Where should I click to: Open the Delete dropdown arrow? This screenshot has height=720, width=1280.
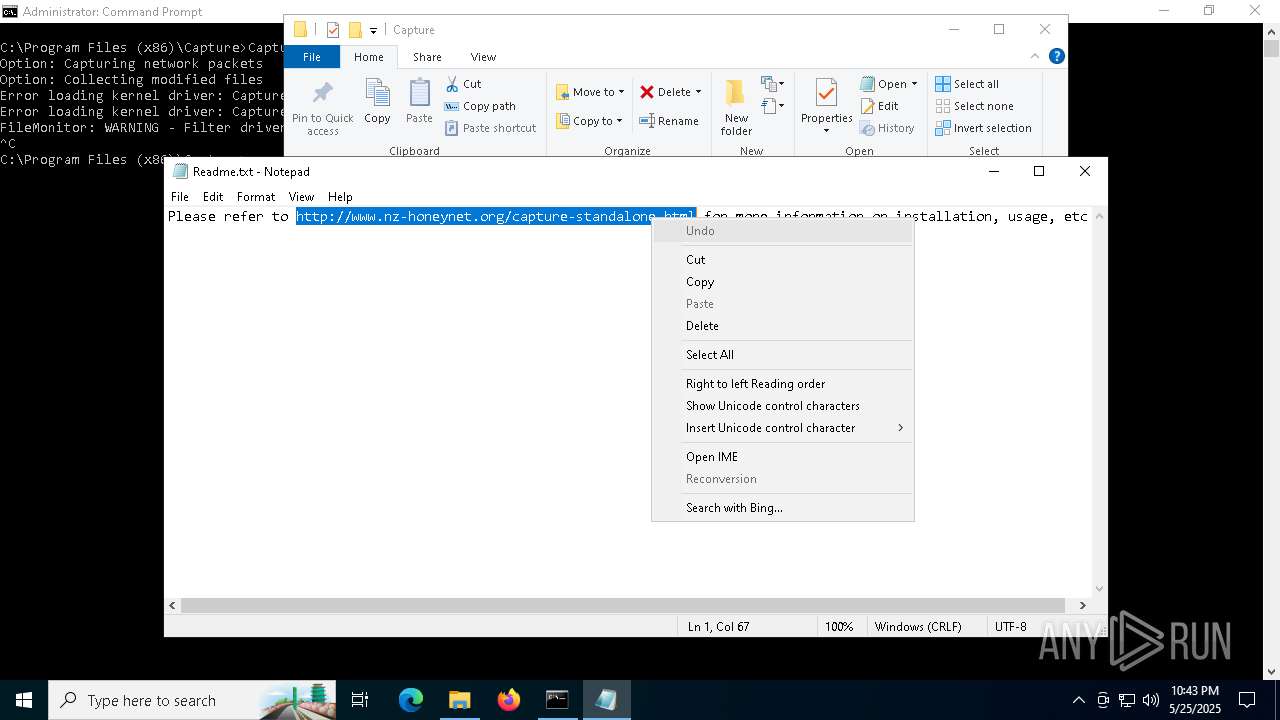(698, 92)
